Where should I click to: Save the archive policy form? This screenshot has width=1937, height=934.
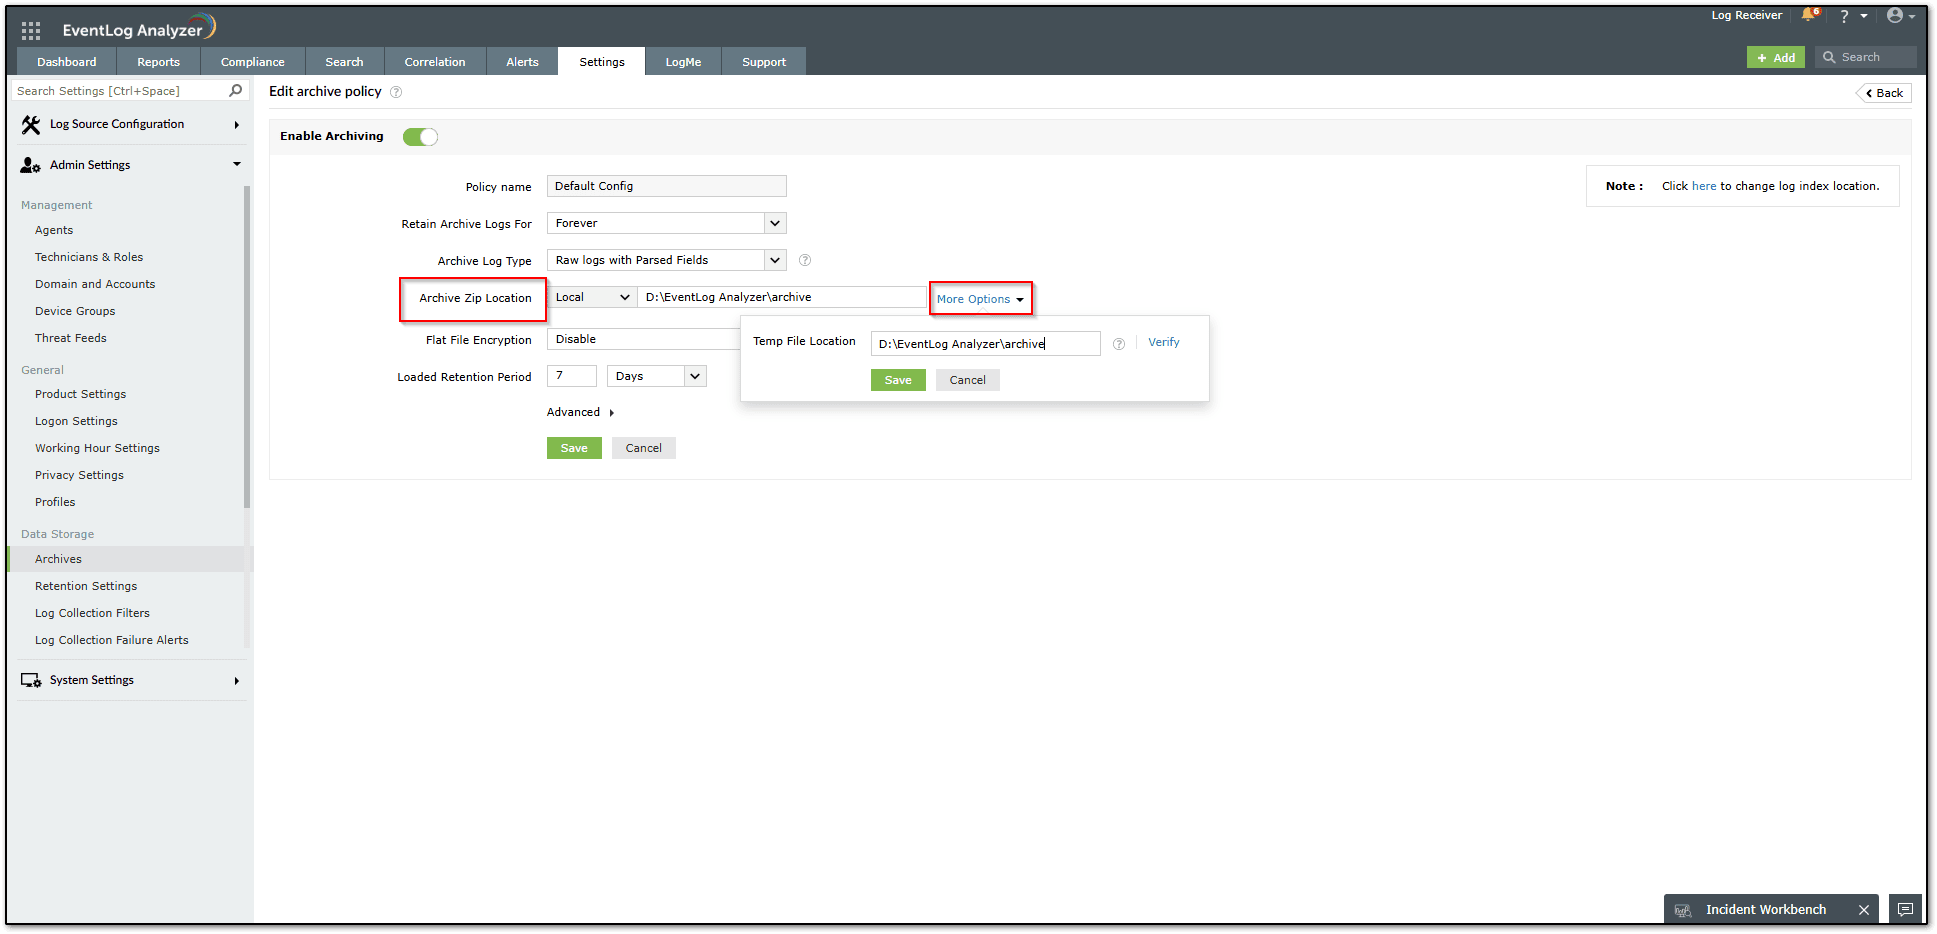[x=574, y=448]
